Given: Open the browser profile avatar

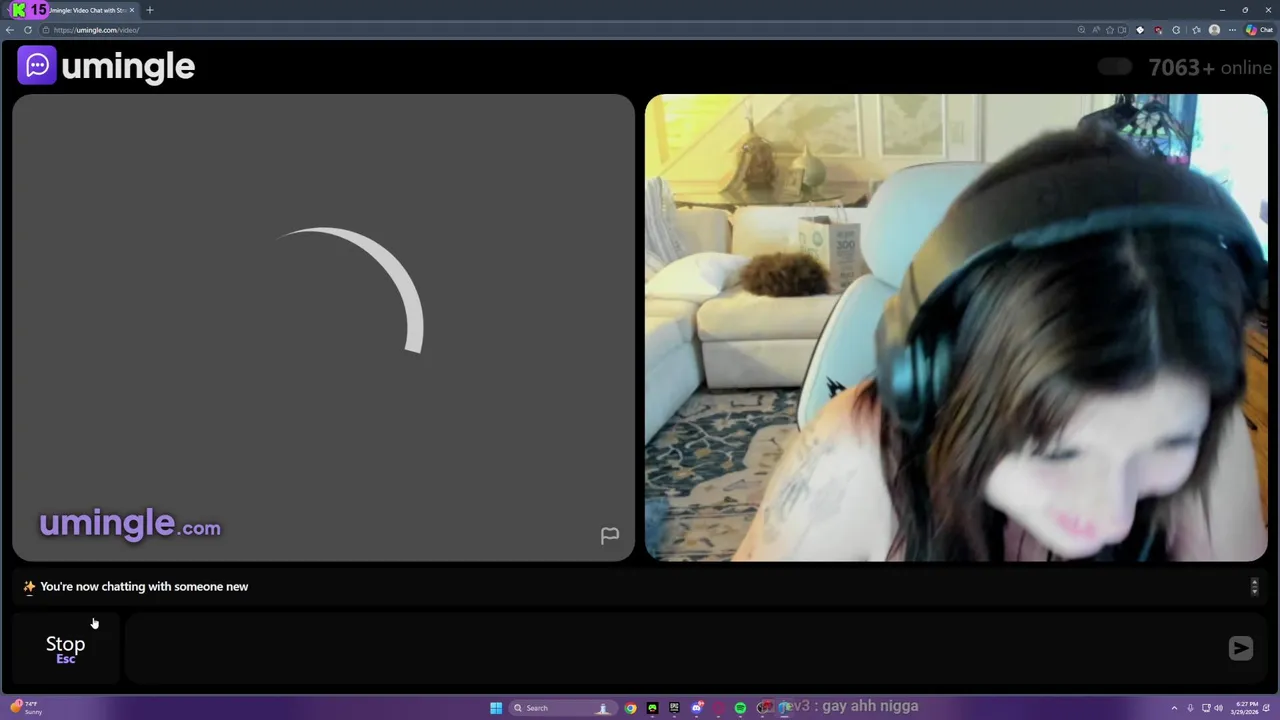Looking at the screenshot, I should click(1214, 30).
